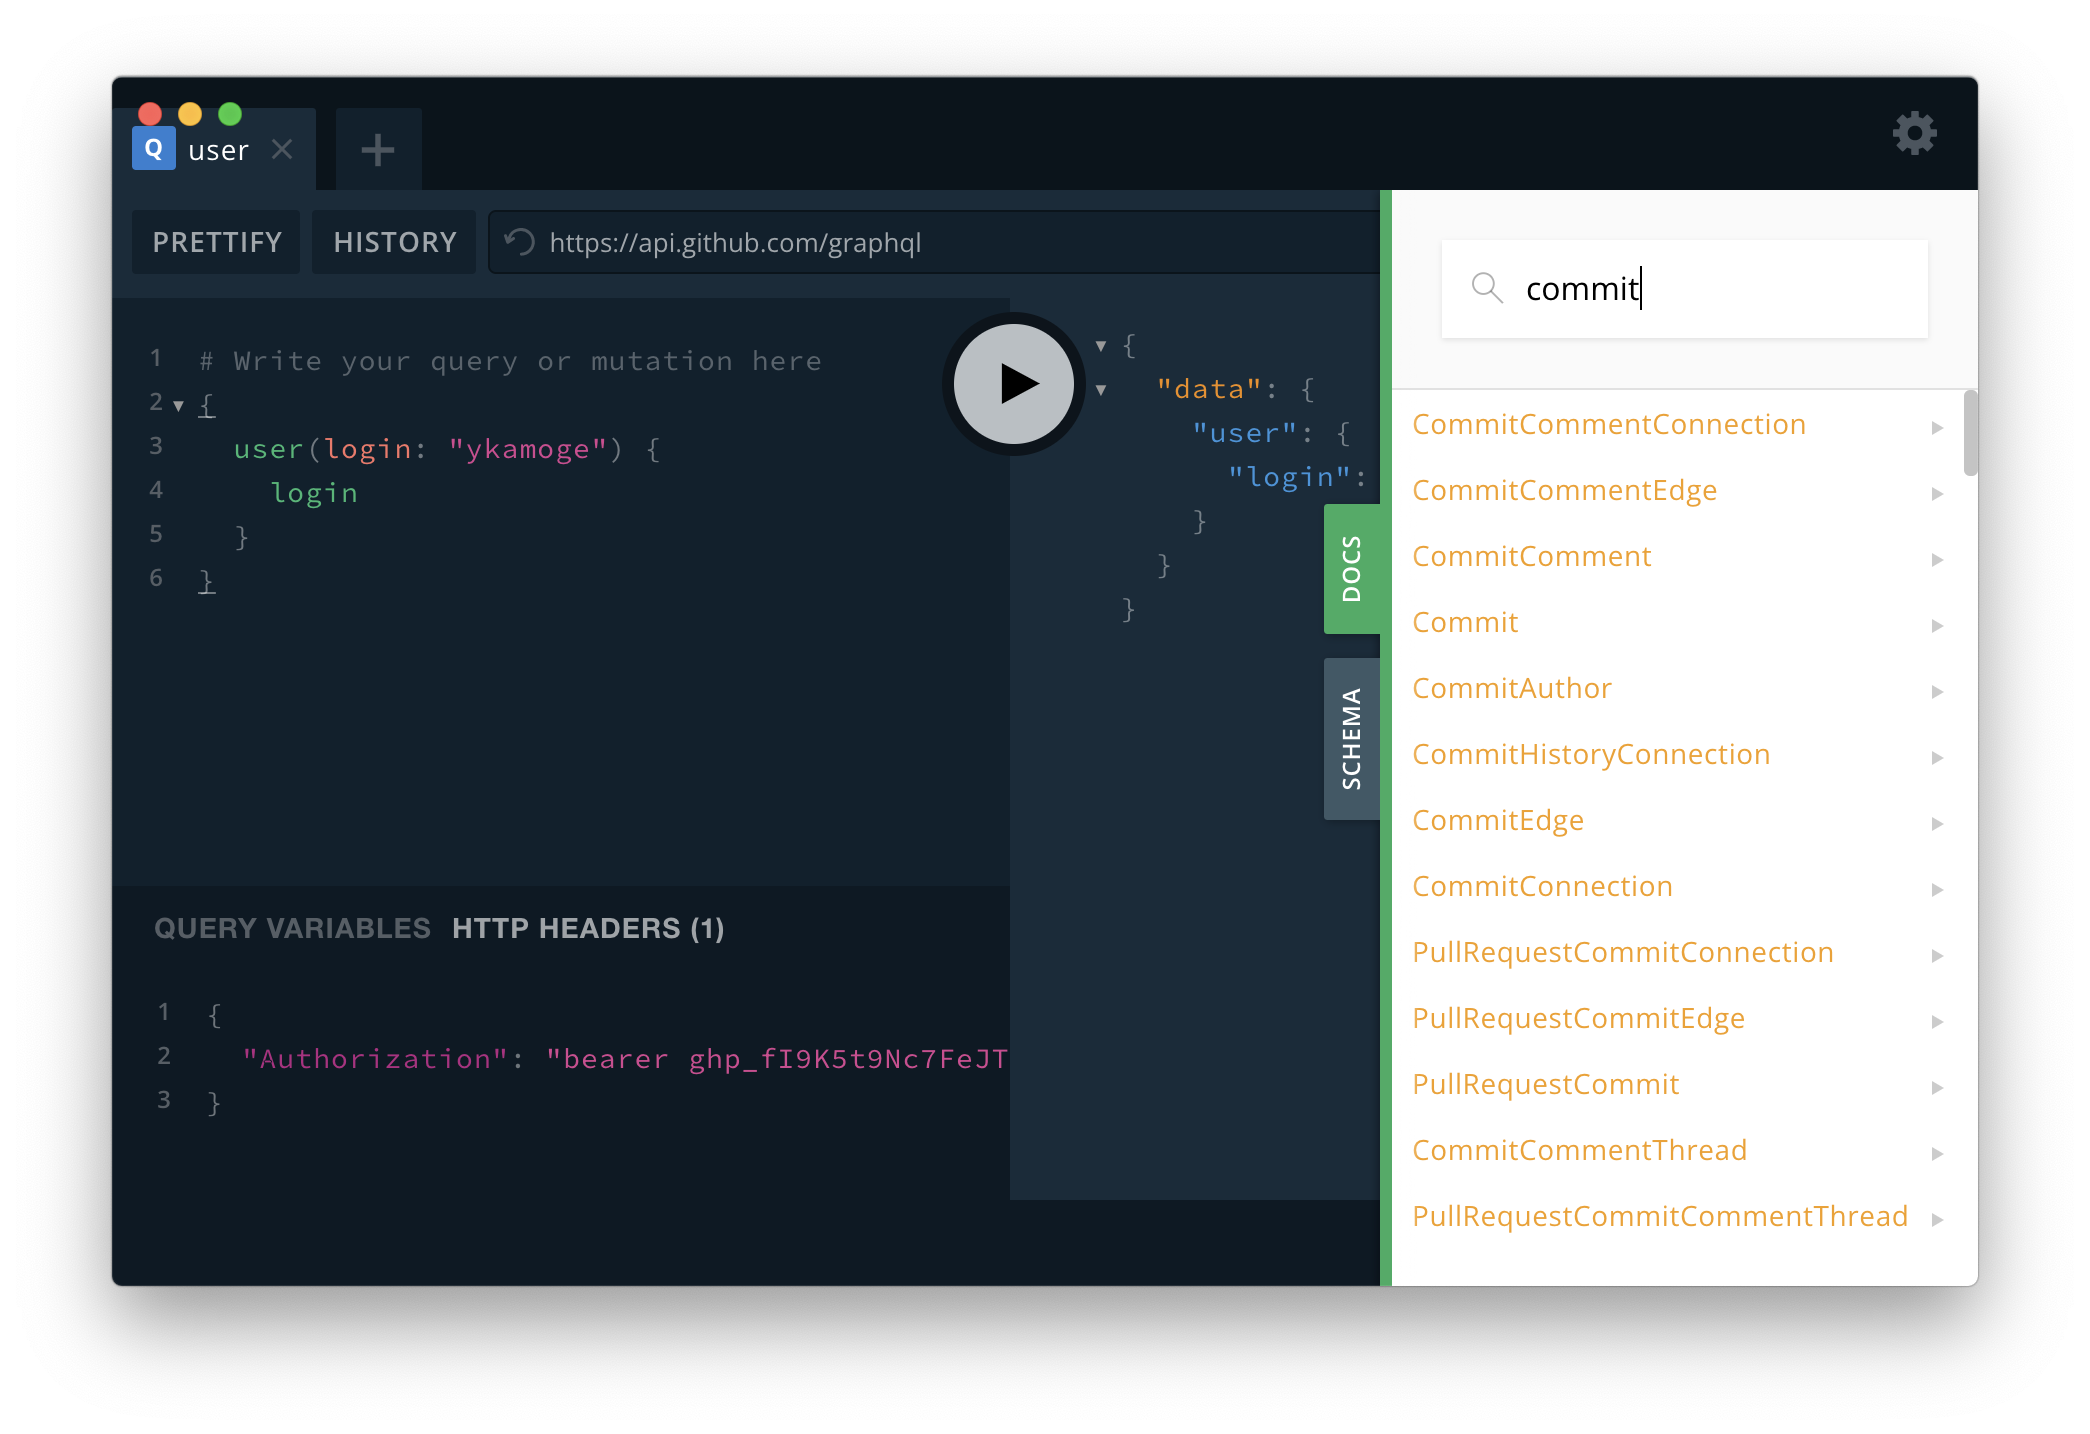This screenshot has width=2090, height=1434.
Task: Collapse the query block on editor line 2
Action: (x=179, y=405)
